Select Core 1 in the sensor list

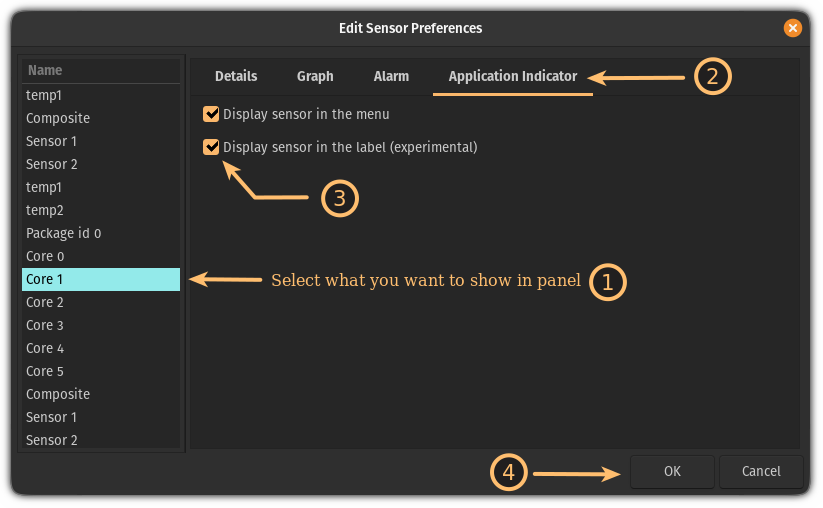100,279
